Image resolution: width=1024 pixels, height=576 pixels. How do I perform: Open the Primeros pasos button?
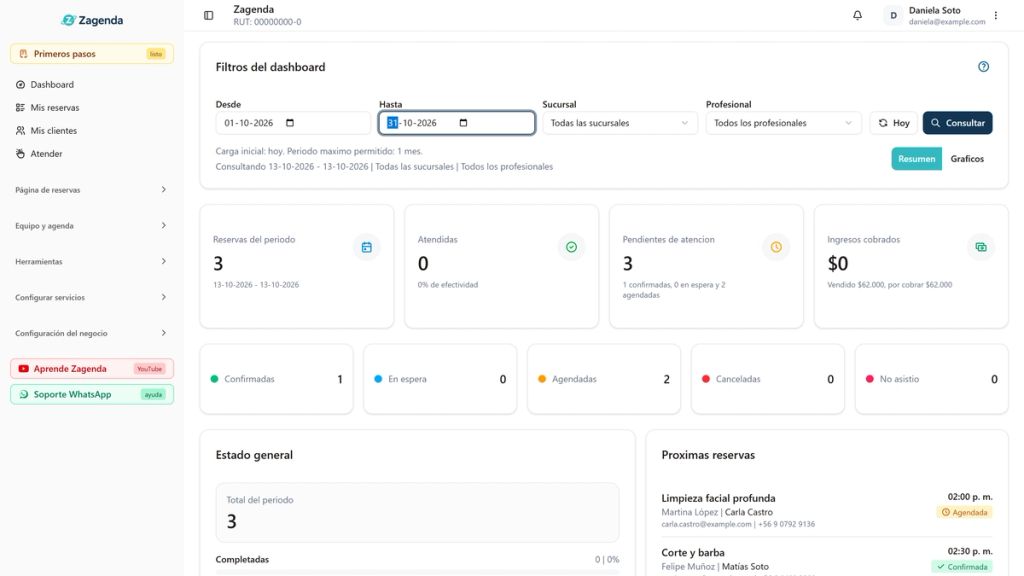91,54
